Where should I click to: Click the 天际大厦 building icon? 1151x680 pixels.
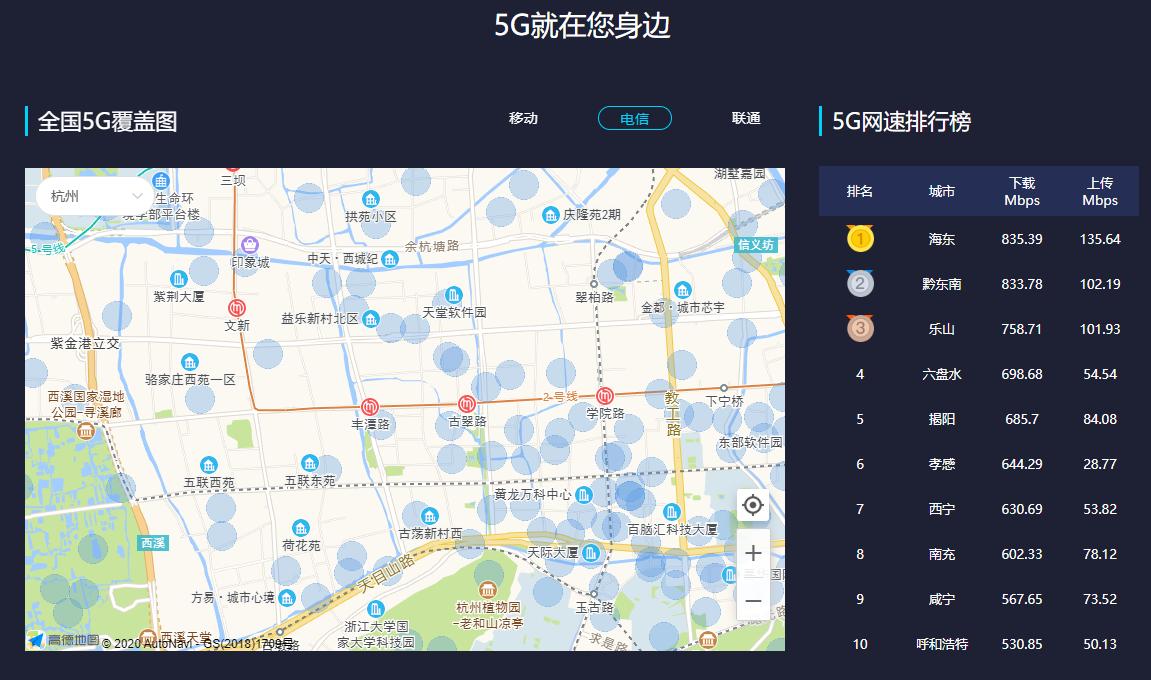pyautogui.click(x=591, y=553)
